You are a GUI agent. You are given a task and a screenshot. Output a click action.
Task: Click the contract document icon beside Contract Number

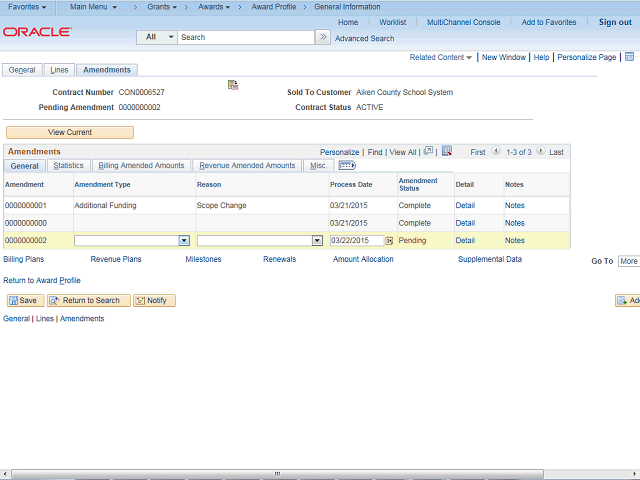click(233, 85)
